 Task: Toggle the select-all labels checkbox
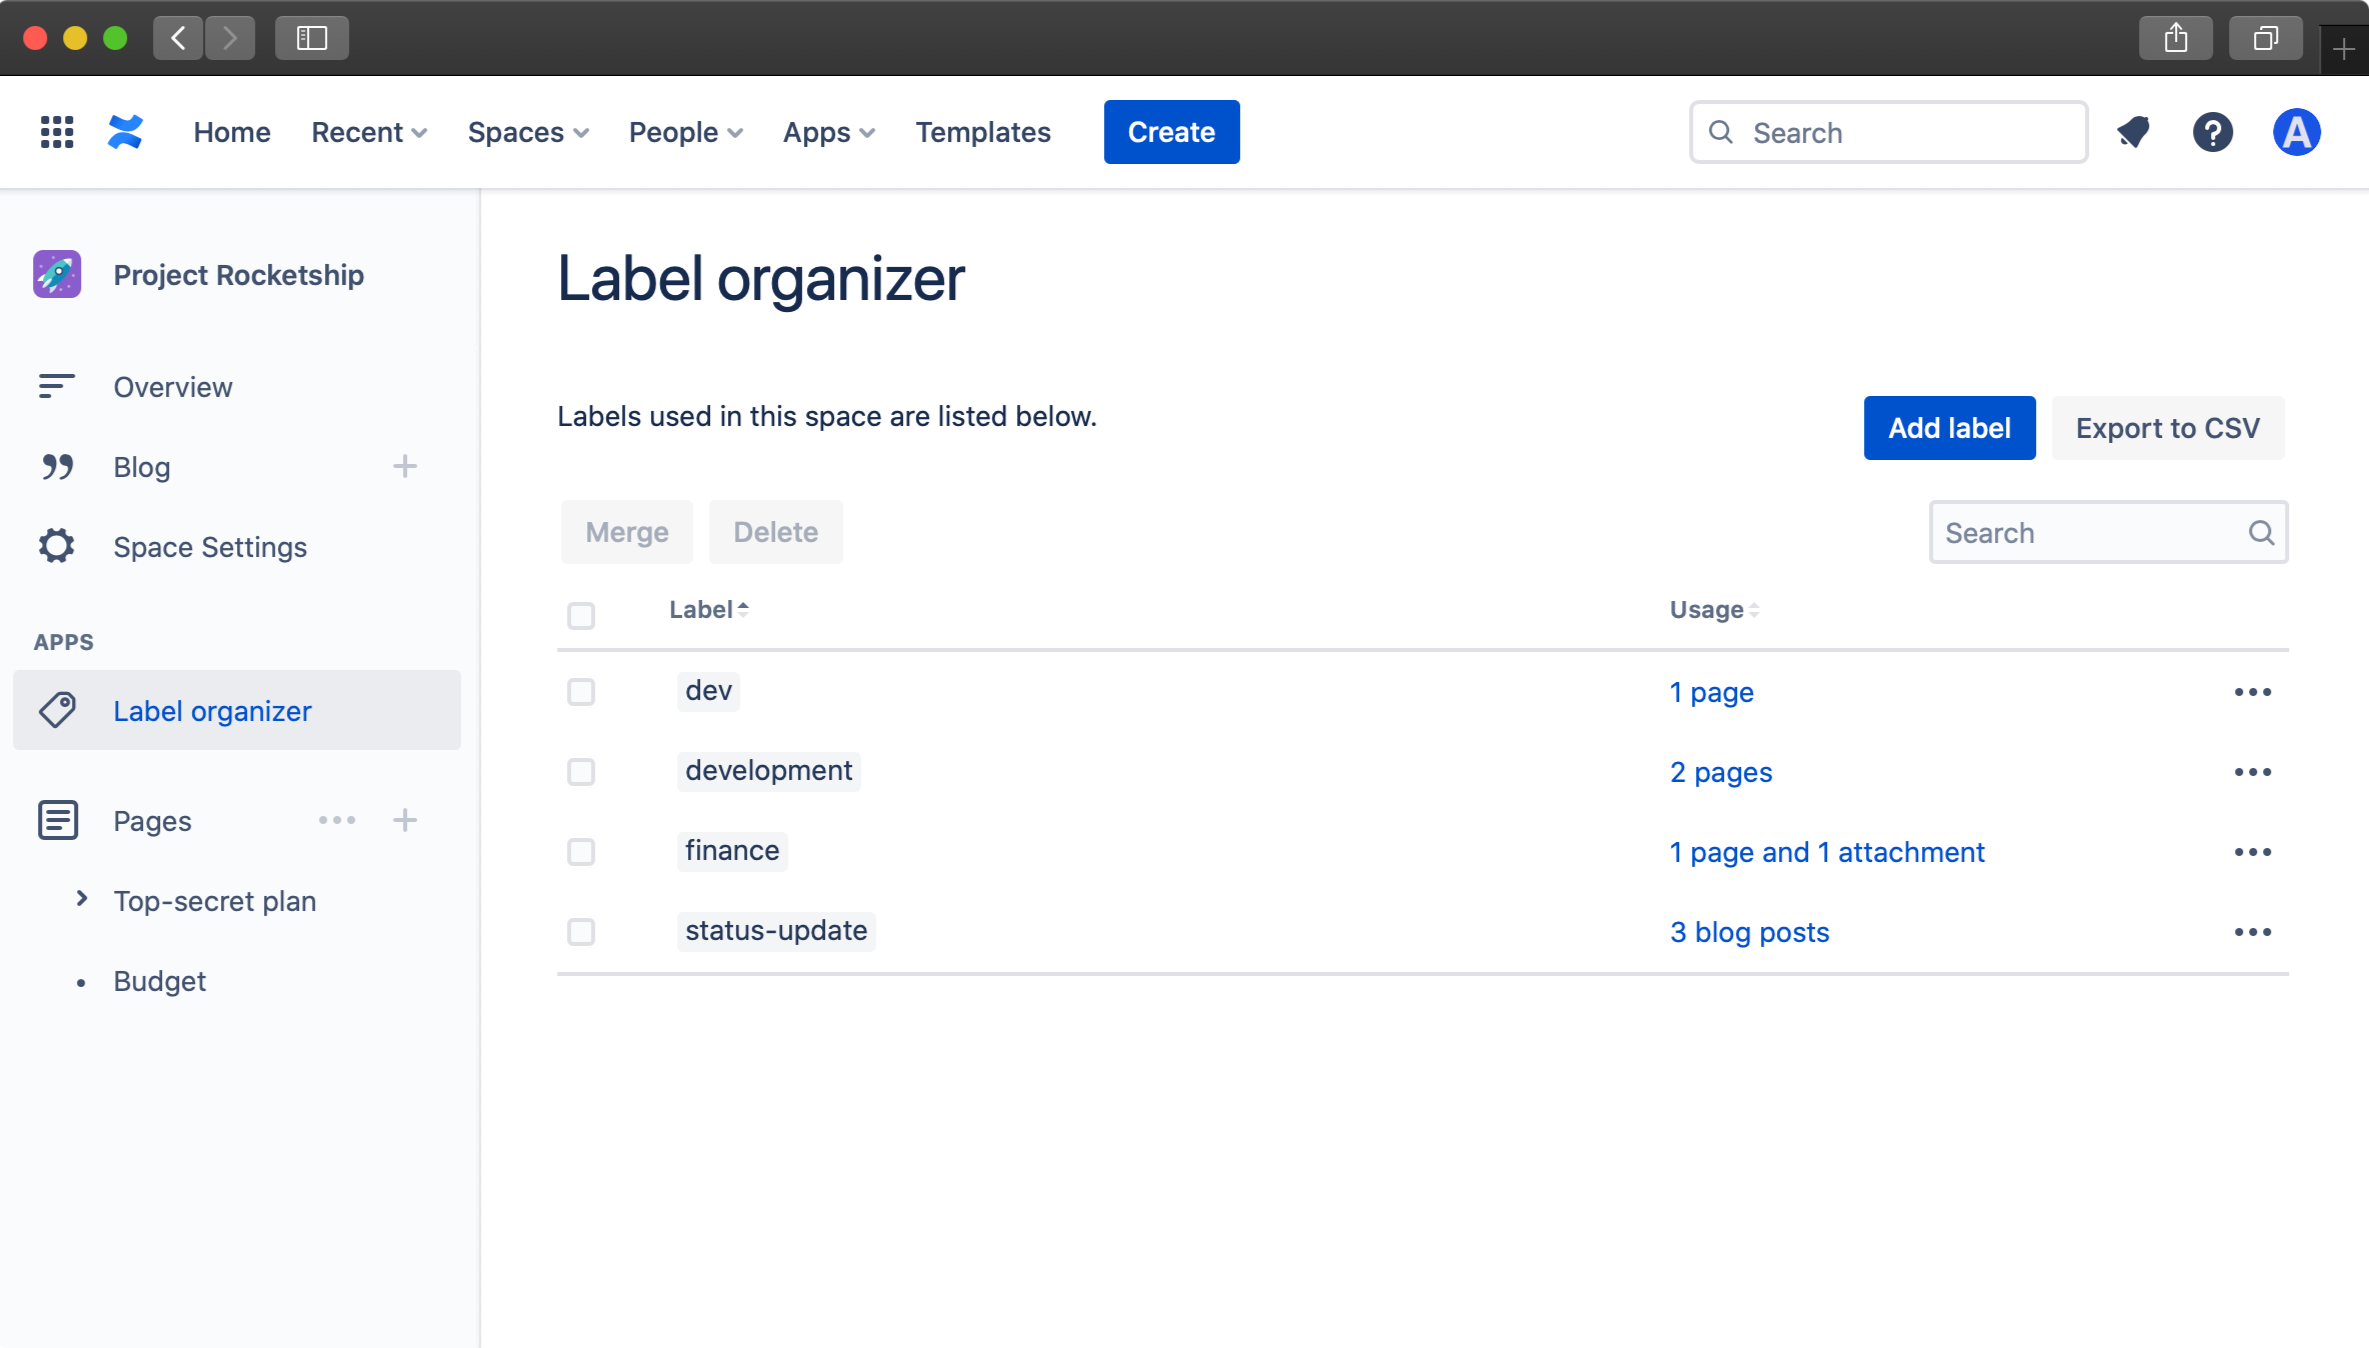click(x=581, y=615)
